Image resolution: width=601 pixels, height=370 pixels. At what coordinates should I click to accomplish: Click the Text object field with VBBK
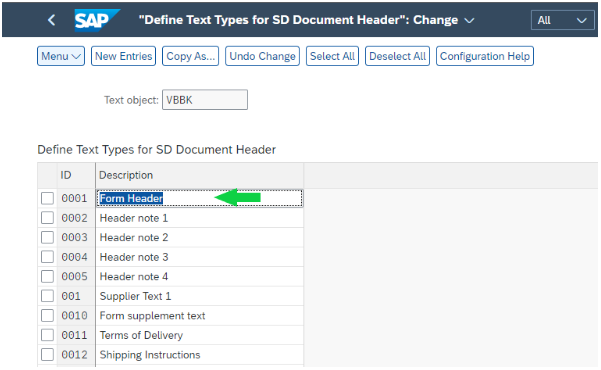pyautogui.click(x=205, y=100)
